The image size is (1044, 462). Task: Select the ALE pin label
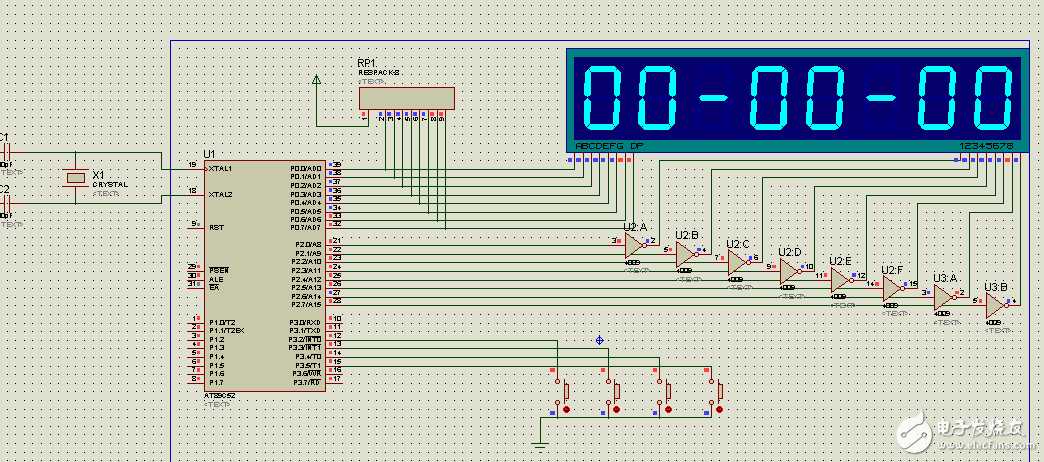[x=214, y=279]
